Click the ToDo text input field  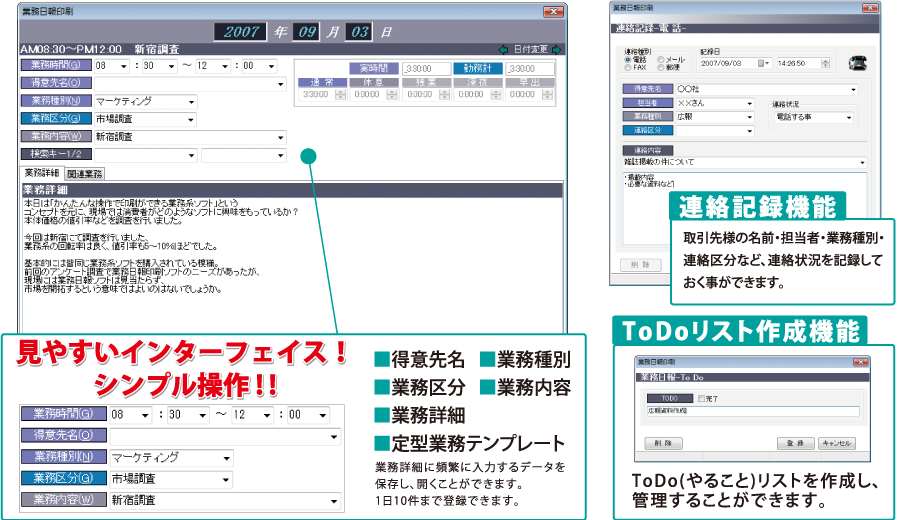[750, 411]
